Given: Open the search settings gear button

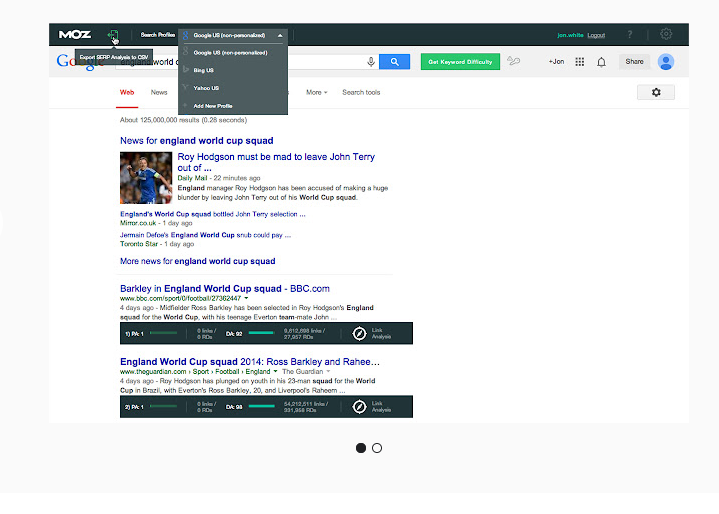Looking at the screenshot, I should 656,92.
